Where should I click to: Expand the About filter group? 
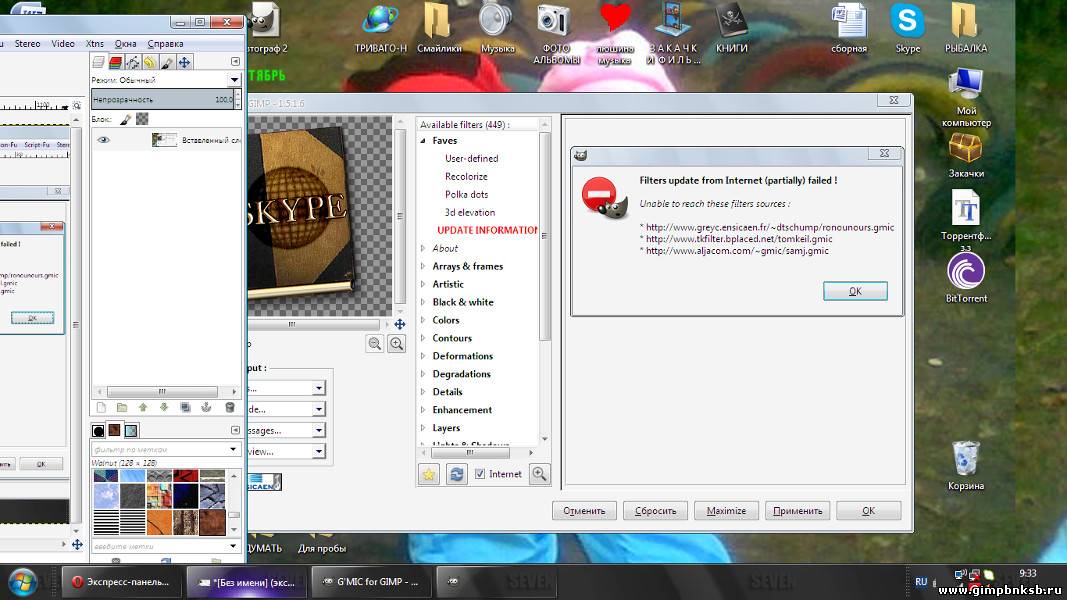pyautogui.click(x=423, y=248)
